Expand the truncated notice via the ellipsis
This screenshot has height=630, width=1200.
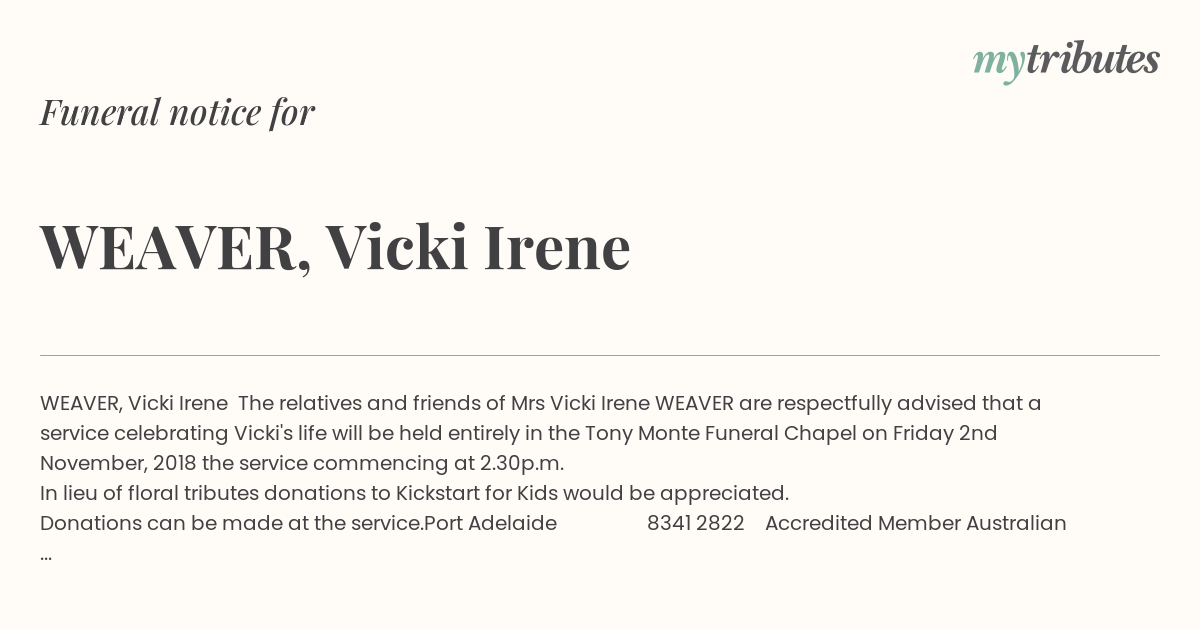pos(46,556)
